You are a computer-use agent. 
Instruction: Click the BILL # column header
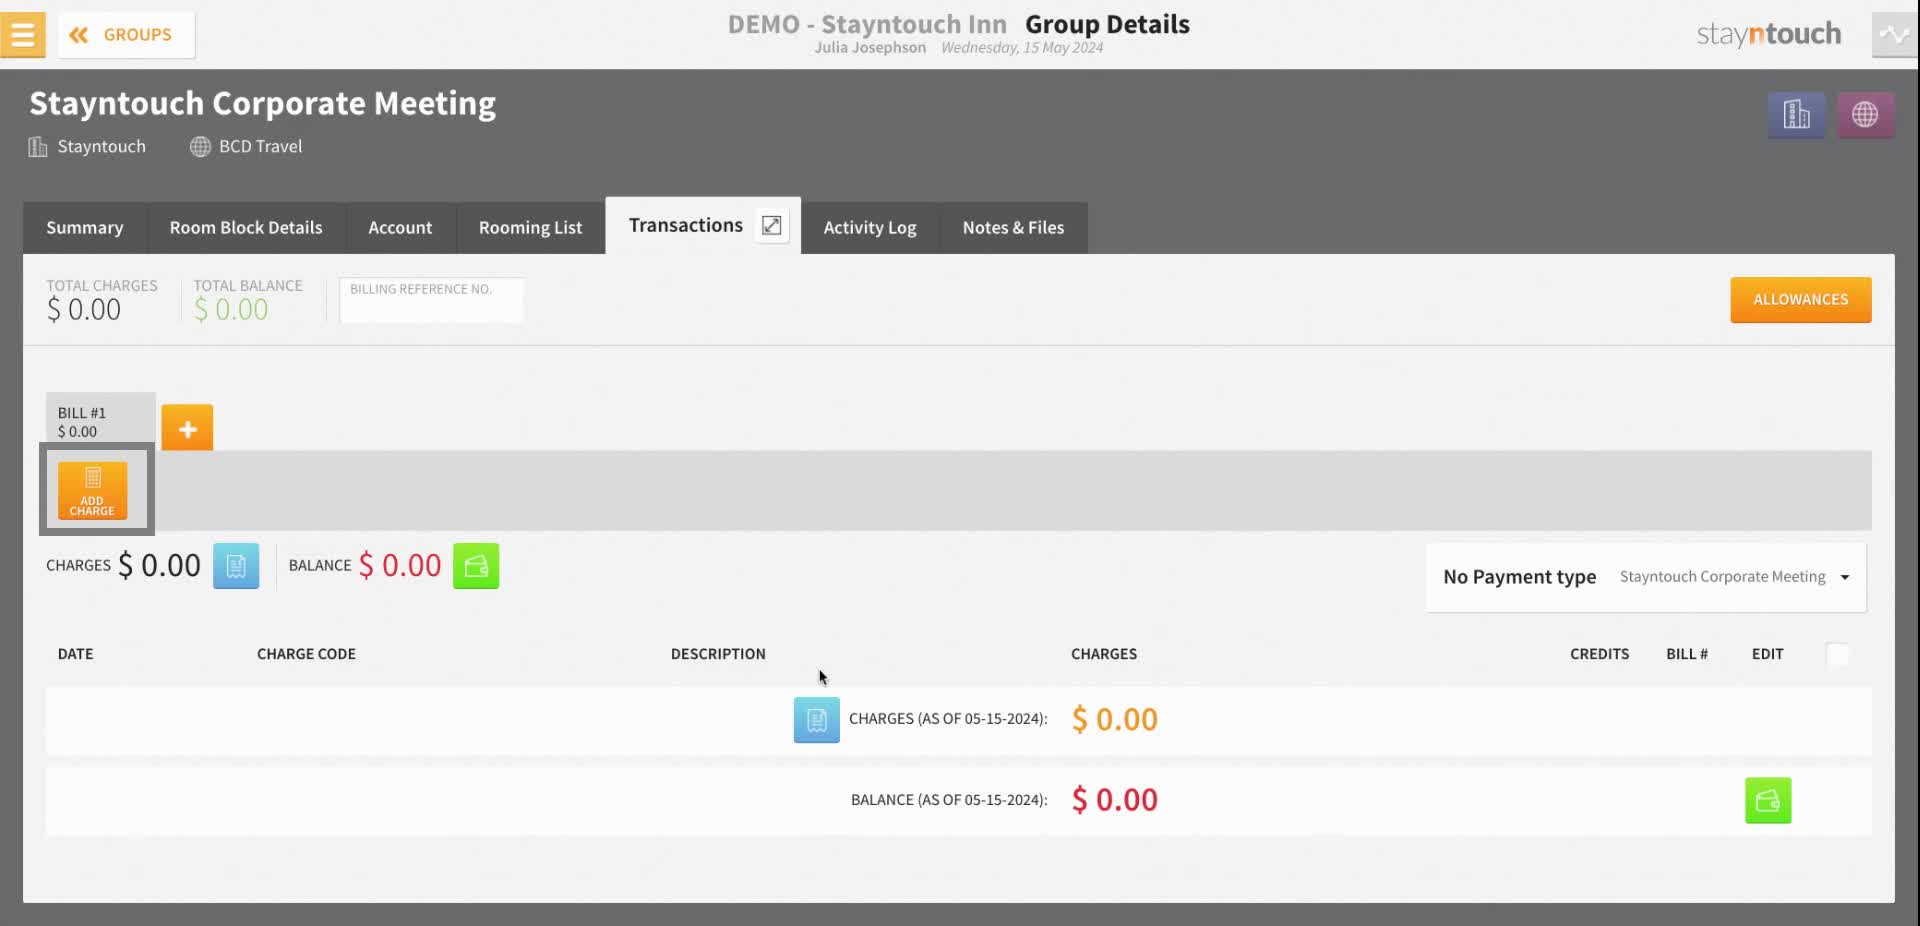[x=1686, y=654]
